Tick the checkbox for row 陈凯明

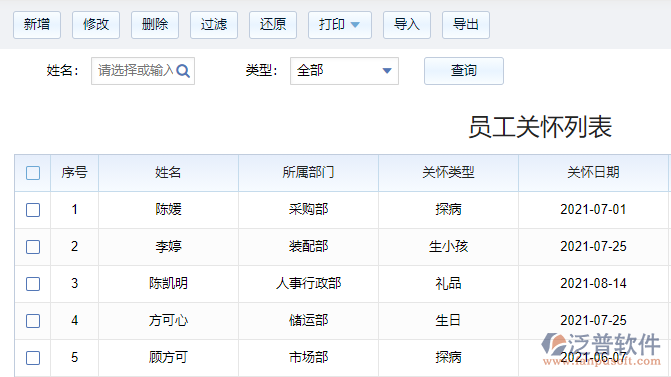(33, 284)
